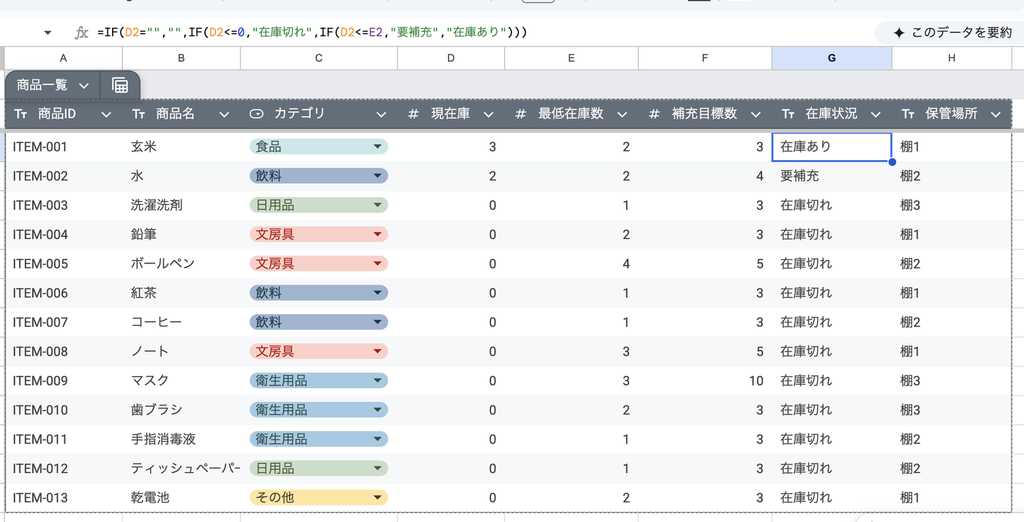Screen dimensions: 1024x522
Task: Open the 日用品 category chip for 洗濯洗剤
Action: point(319,205)
